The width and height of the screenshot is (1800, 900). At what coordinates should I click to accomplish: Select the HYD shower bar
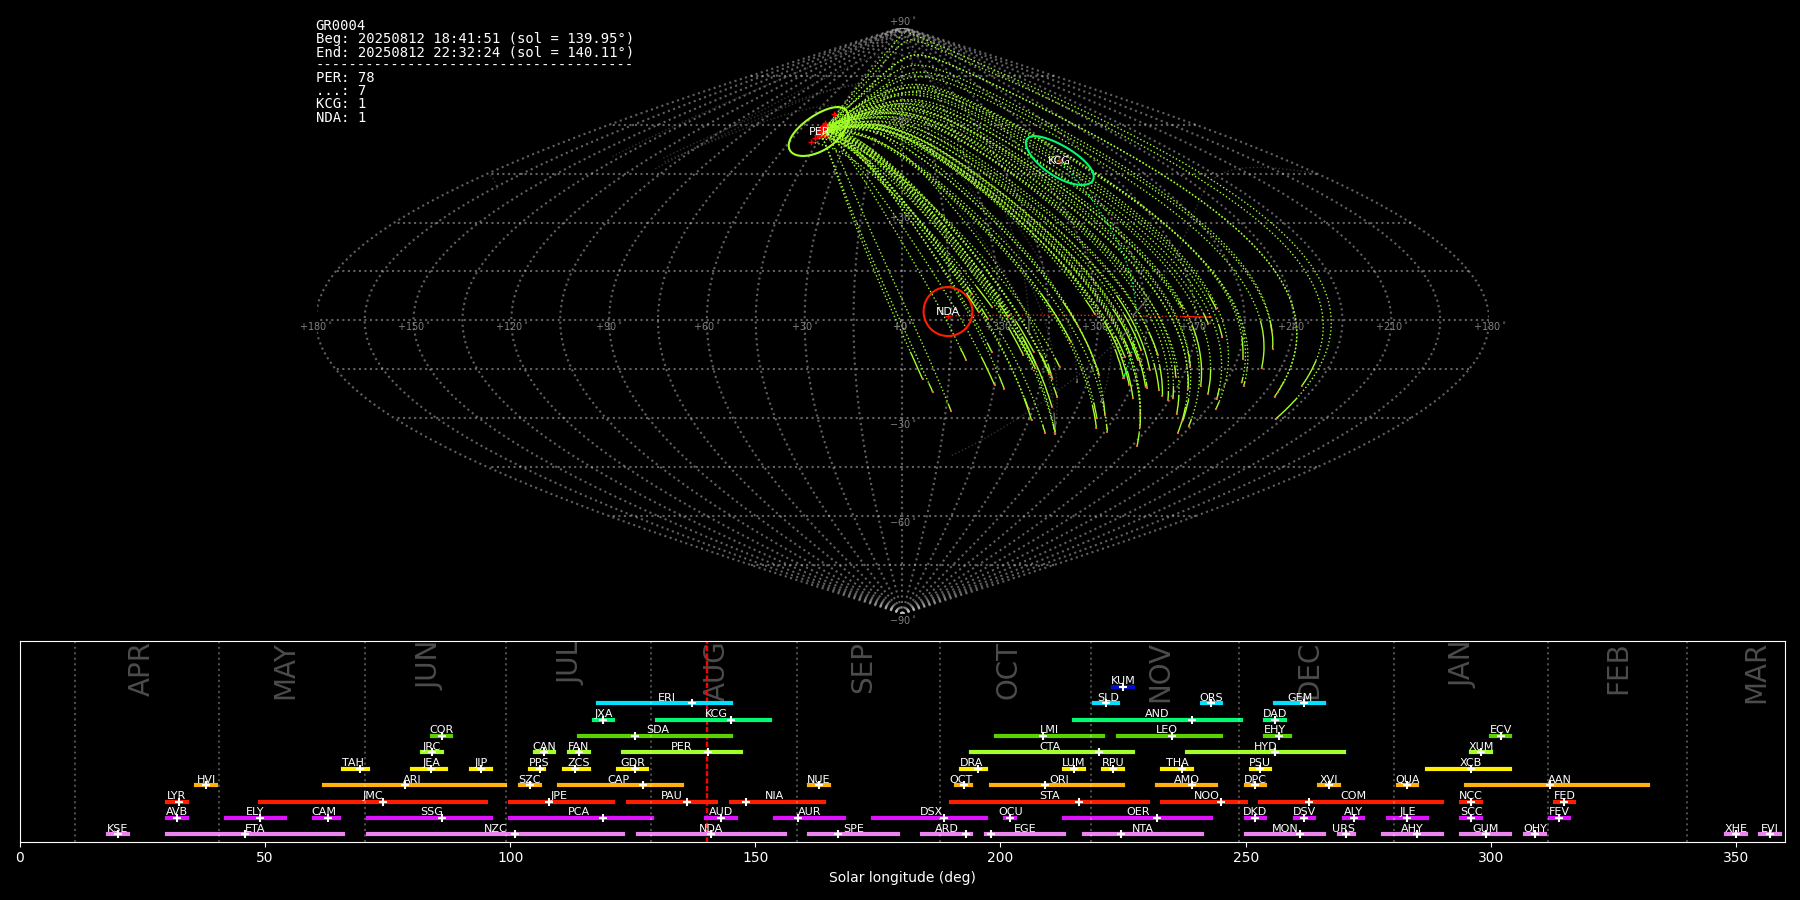(x=1265, y=752)
